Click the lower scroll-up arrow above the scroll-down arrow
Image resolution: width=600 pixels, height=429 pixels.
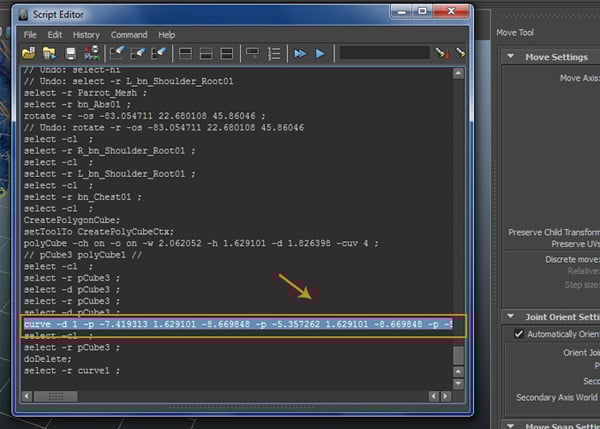click(458, 371)
